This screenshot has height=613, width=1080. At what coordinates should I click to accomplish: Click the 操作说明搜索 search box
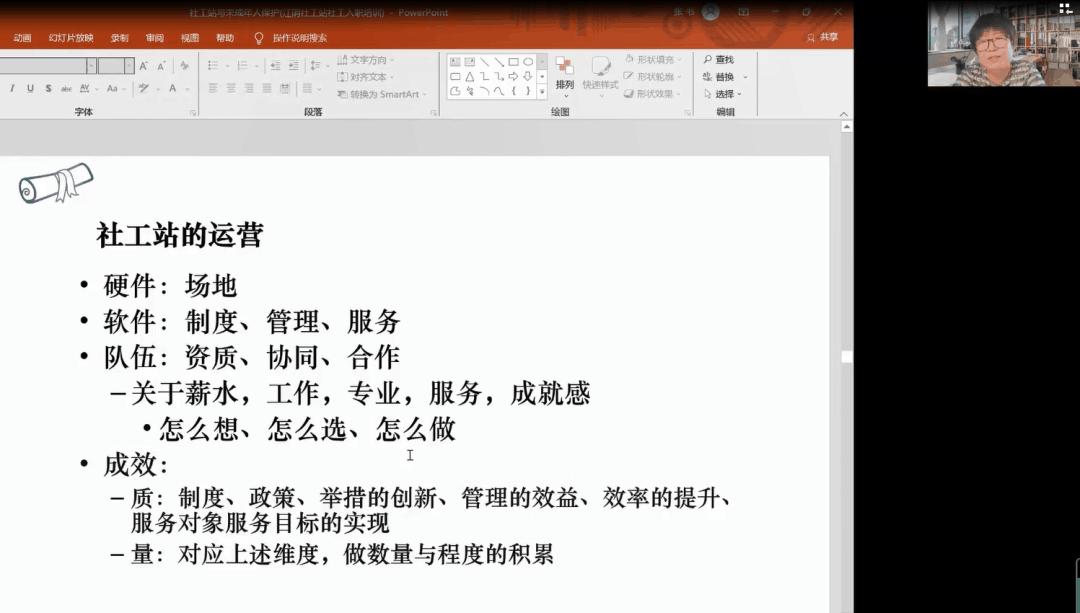pyautogui.click(x=299, y=38)
